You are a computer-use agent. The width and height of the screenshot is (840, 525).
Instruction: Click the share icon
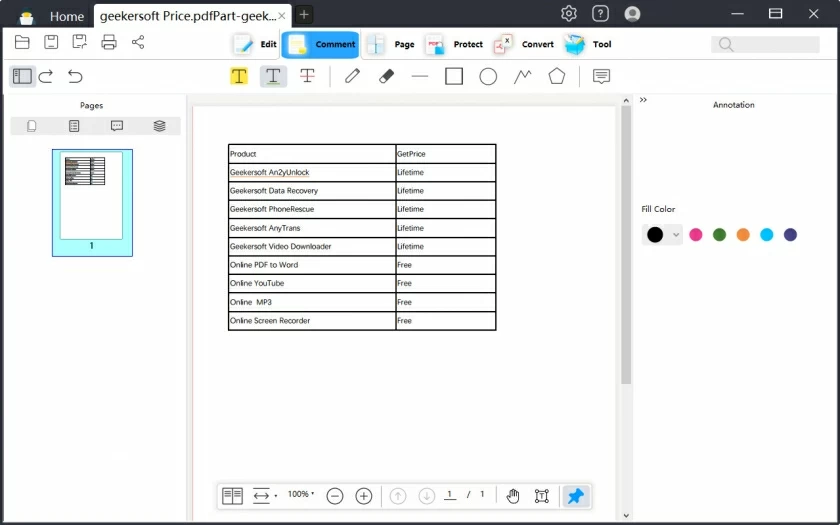[x=138, y=42]
